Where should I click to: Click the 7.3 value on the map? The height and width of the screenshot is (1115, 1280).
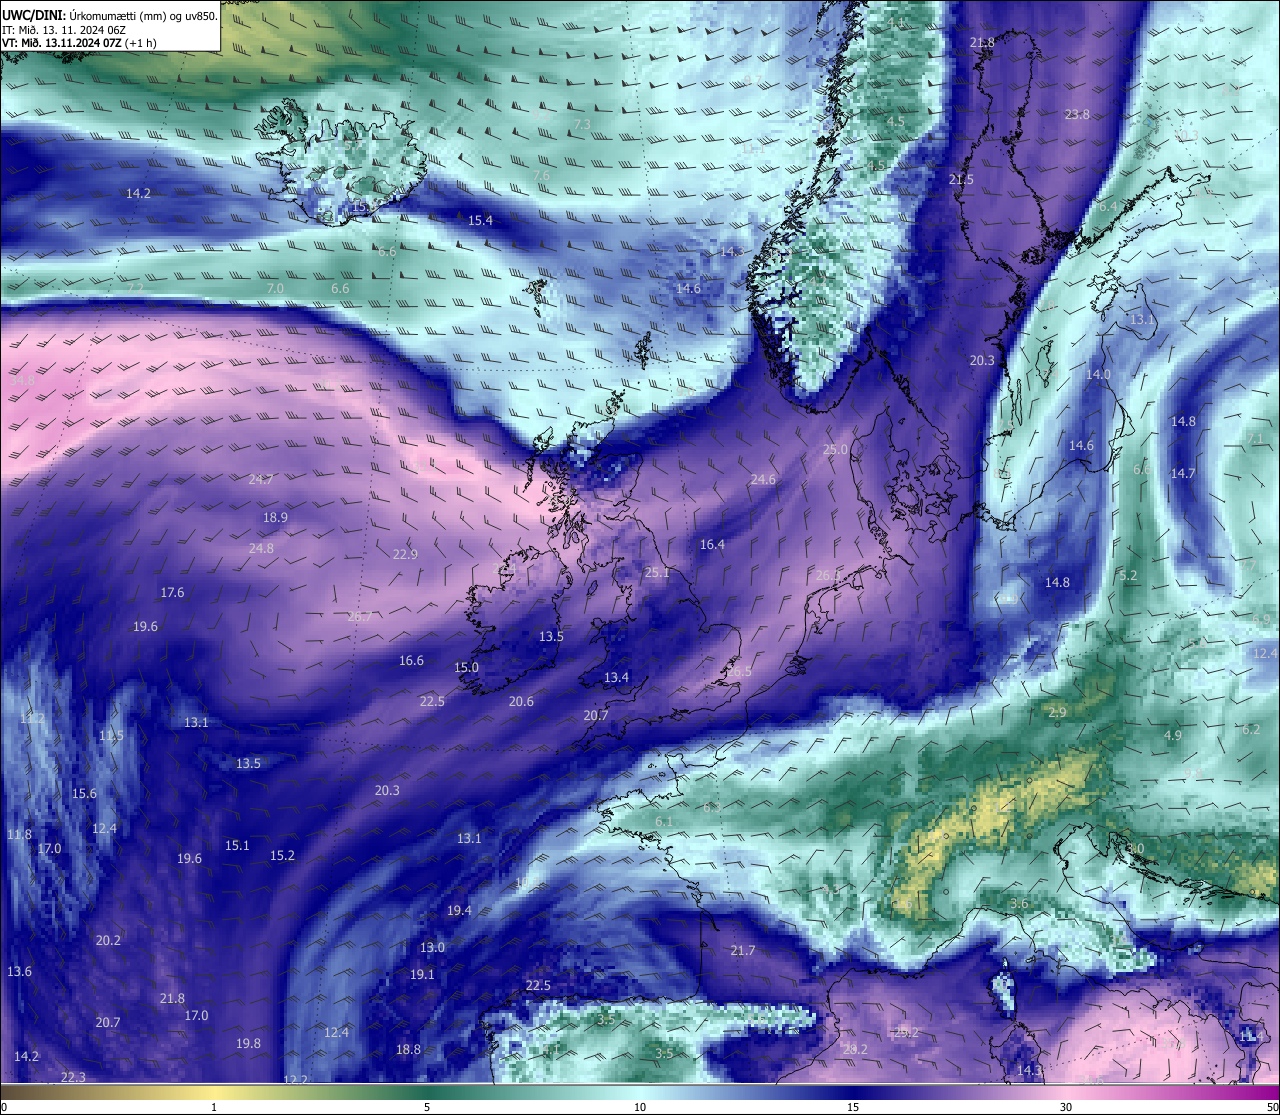point(582,125)
